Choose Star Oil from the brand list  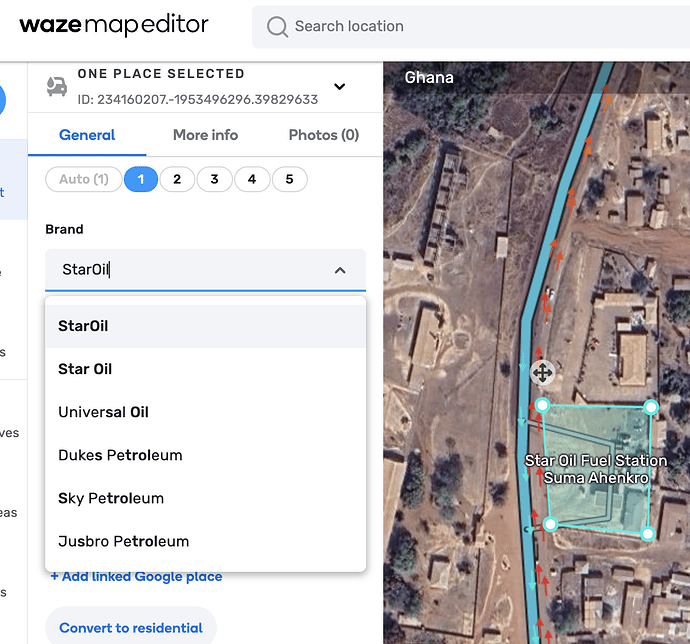click(x=206, y=369)
